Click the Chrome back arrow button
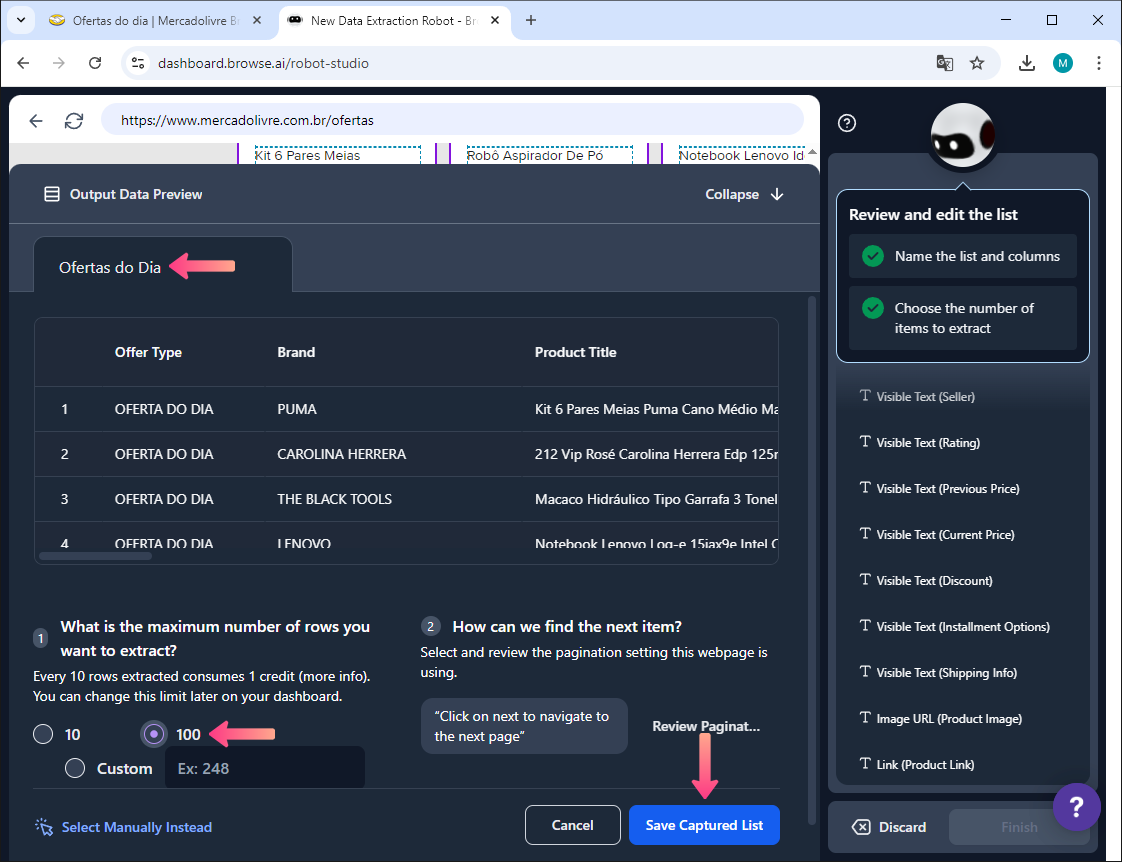Screen dimensions: 1122x862 (23, 63)
